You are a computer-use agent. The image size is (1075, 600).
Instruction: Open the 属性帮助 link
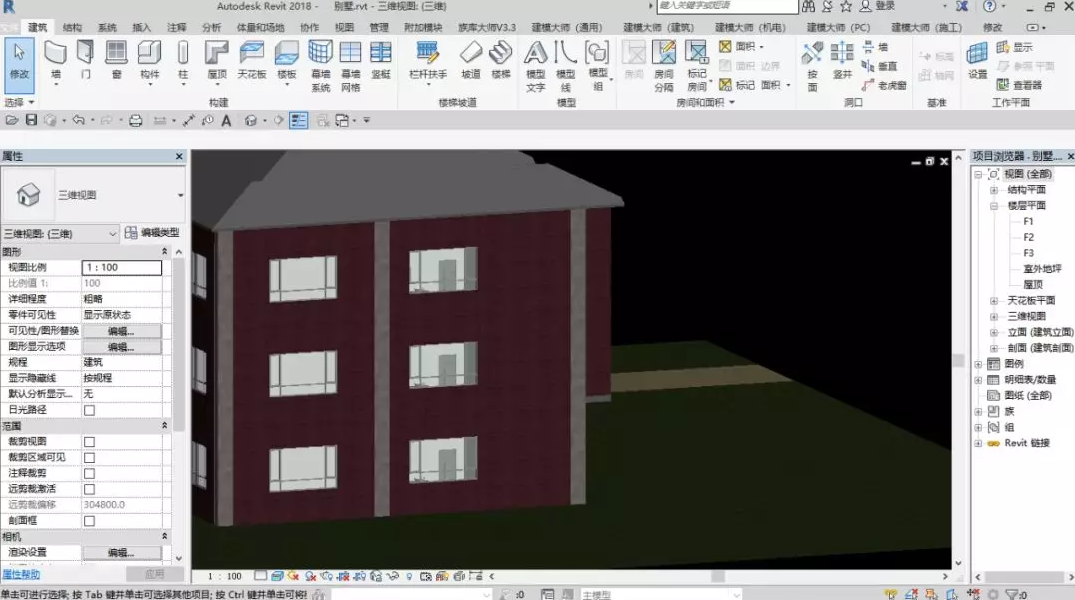click(x=21, y=574)
